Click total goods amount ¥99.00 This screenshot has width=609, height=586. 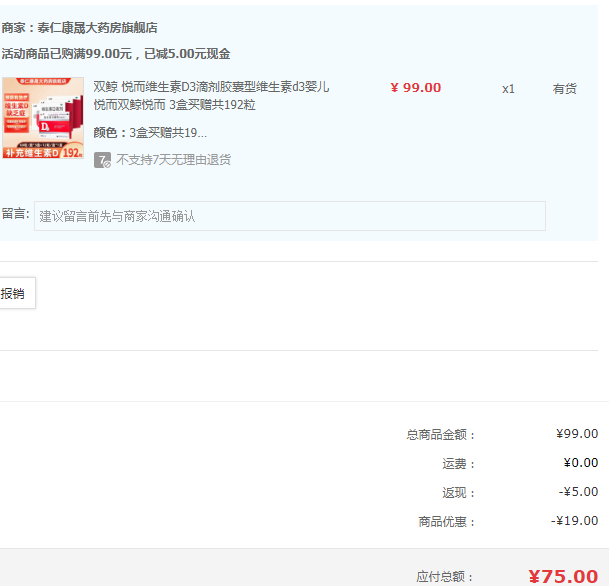click(x=577, y=434)
